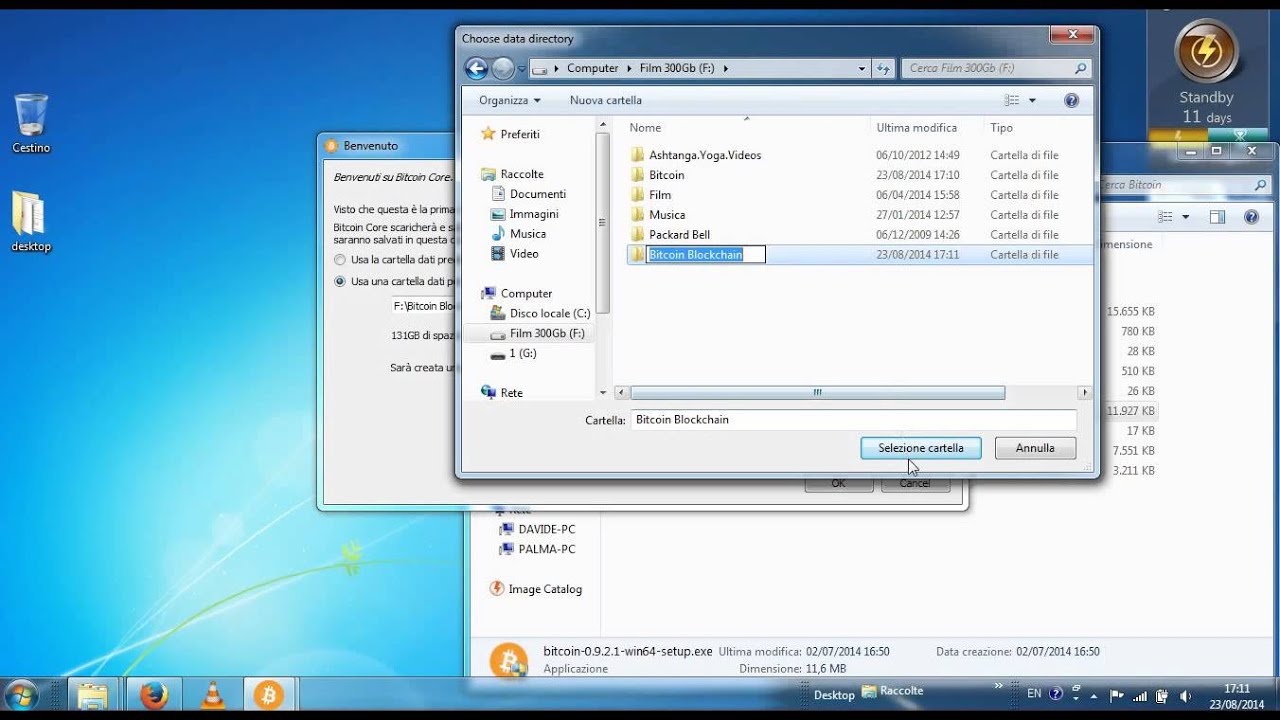Click Annulla to cancel the dialog

[1035, 448]
